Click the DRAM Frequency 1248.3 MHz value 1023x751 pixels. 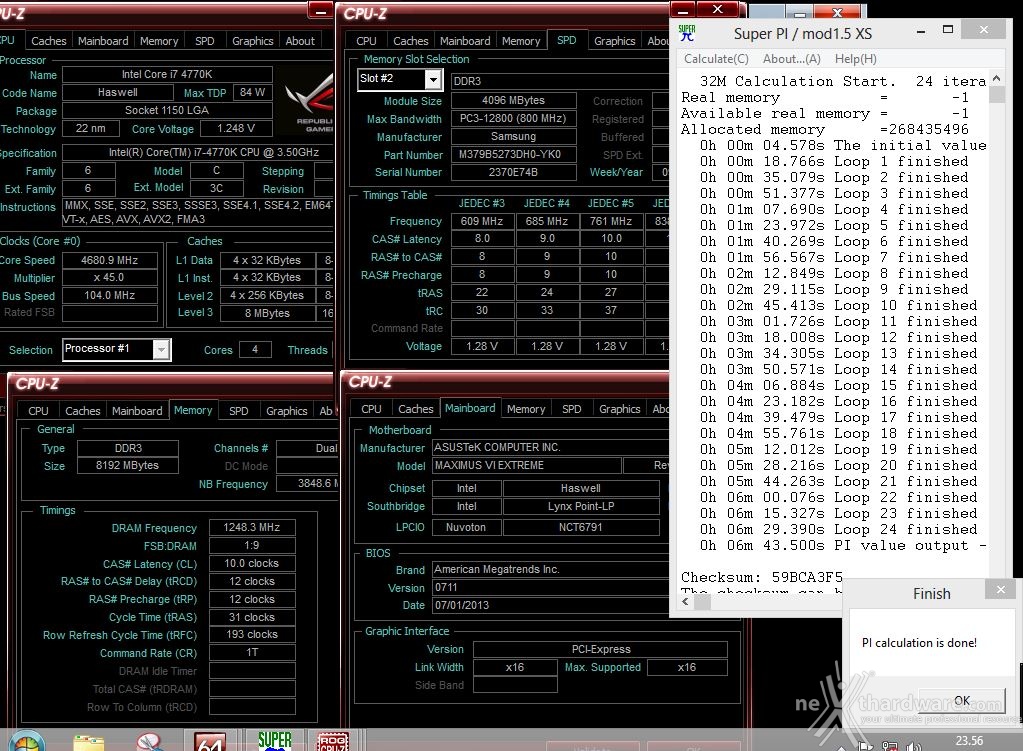[252, 527]
